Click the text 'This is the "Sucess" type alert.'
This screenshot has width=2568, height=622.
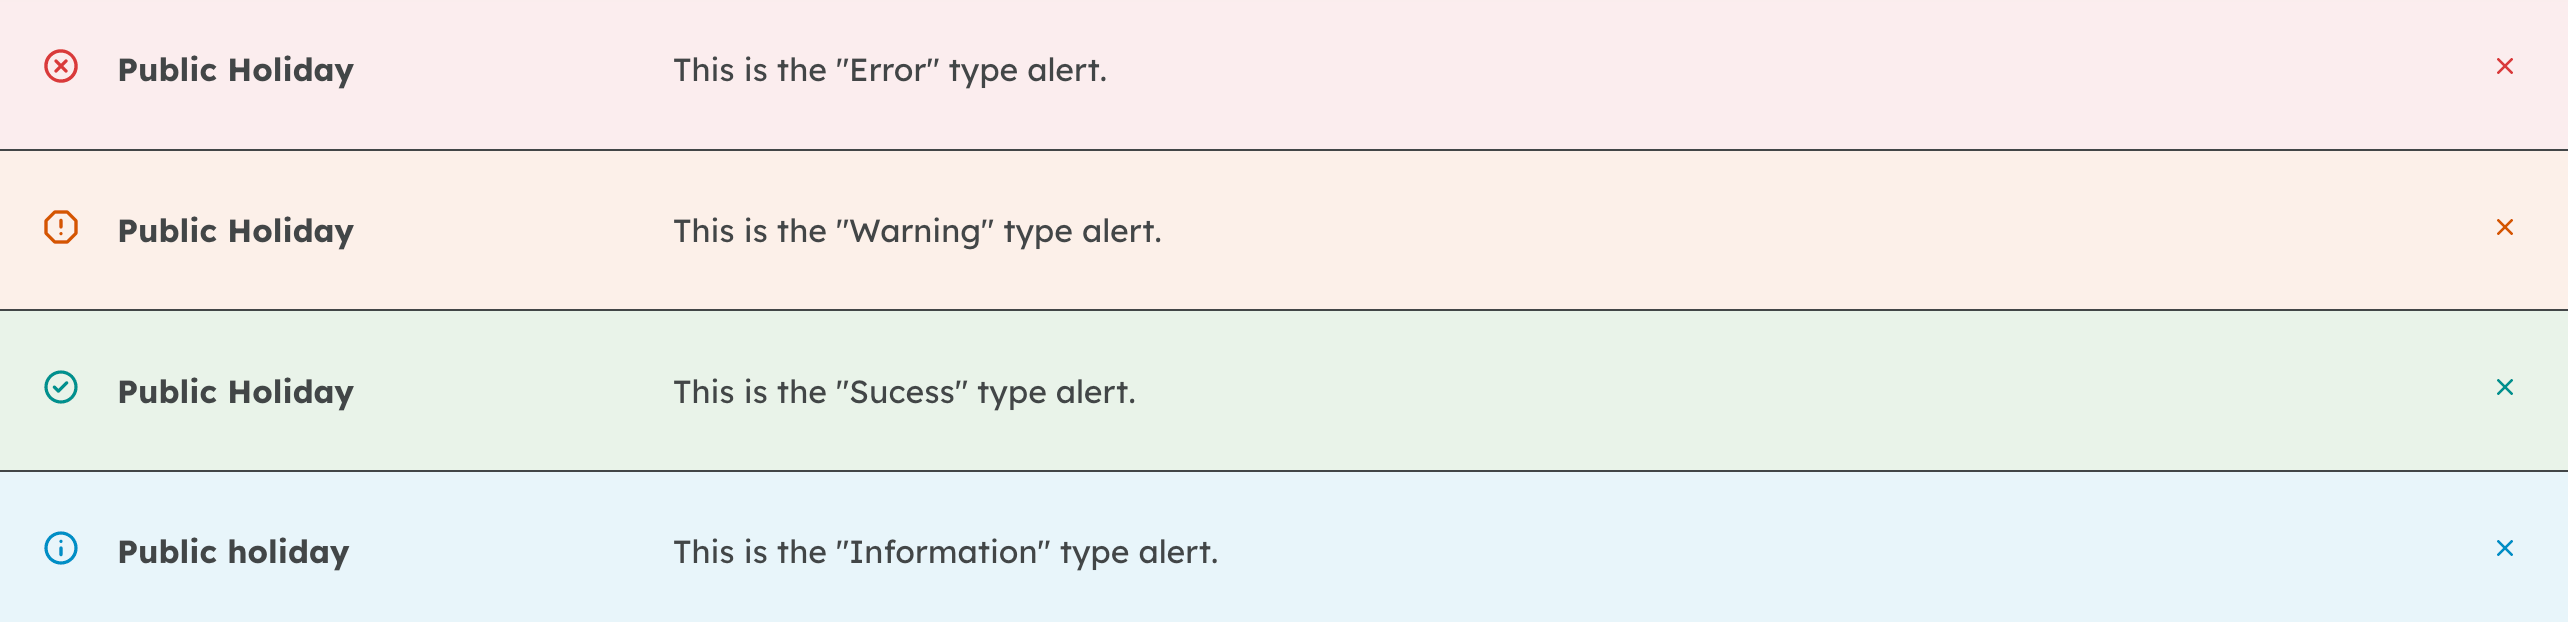(904, 392)
